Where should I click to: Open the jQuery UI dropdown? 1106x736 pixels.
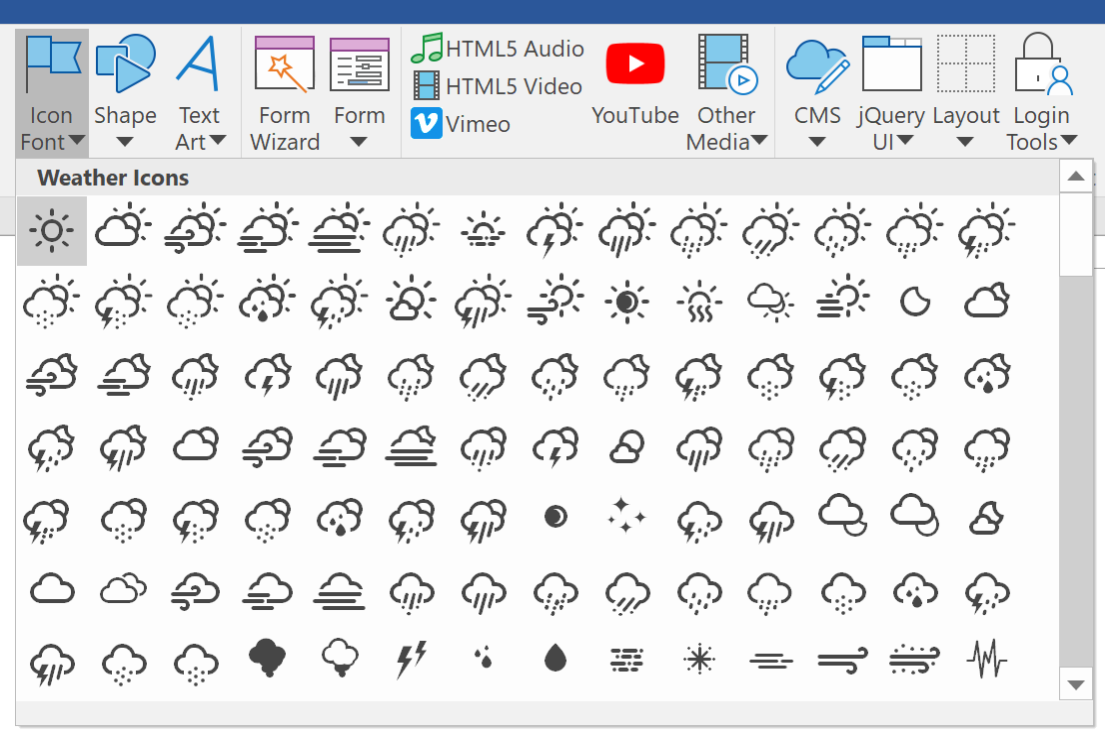[x=892, y=92]
